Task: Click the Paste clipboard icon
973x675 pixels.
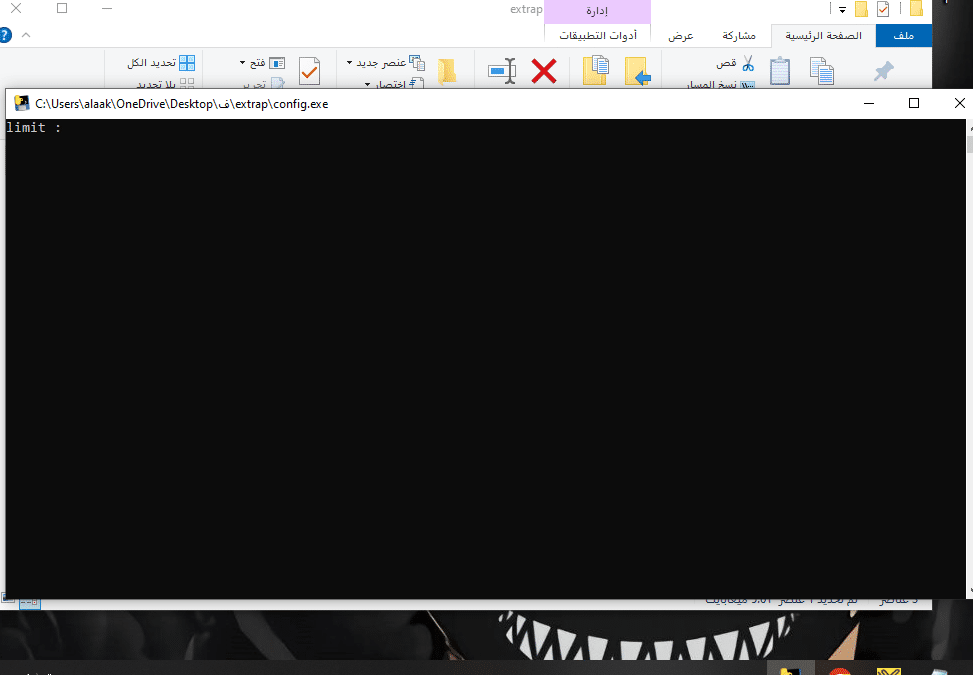Action: 780,71
